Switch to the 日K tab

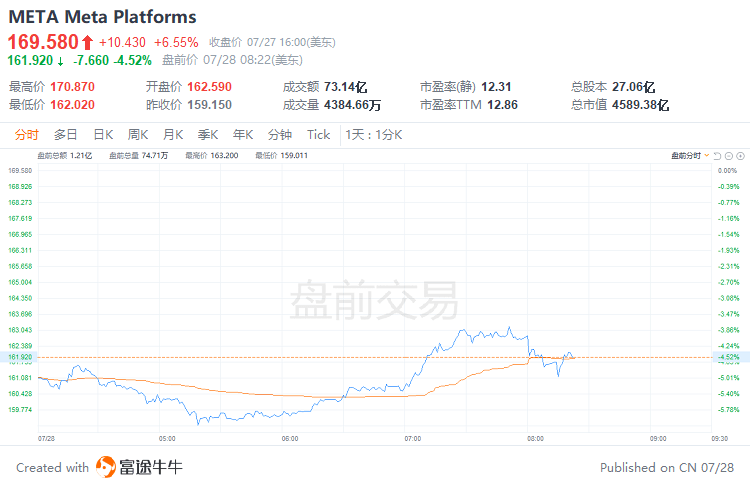[x=103, y=135]
